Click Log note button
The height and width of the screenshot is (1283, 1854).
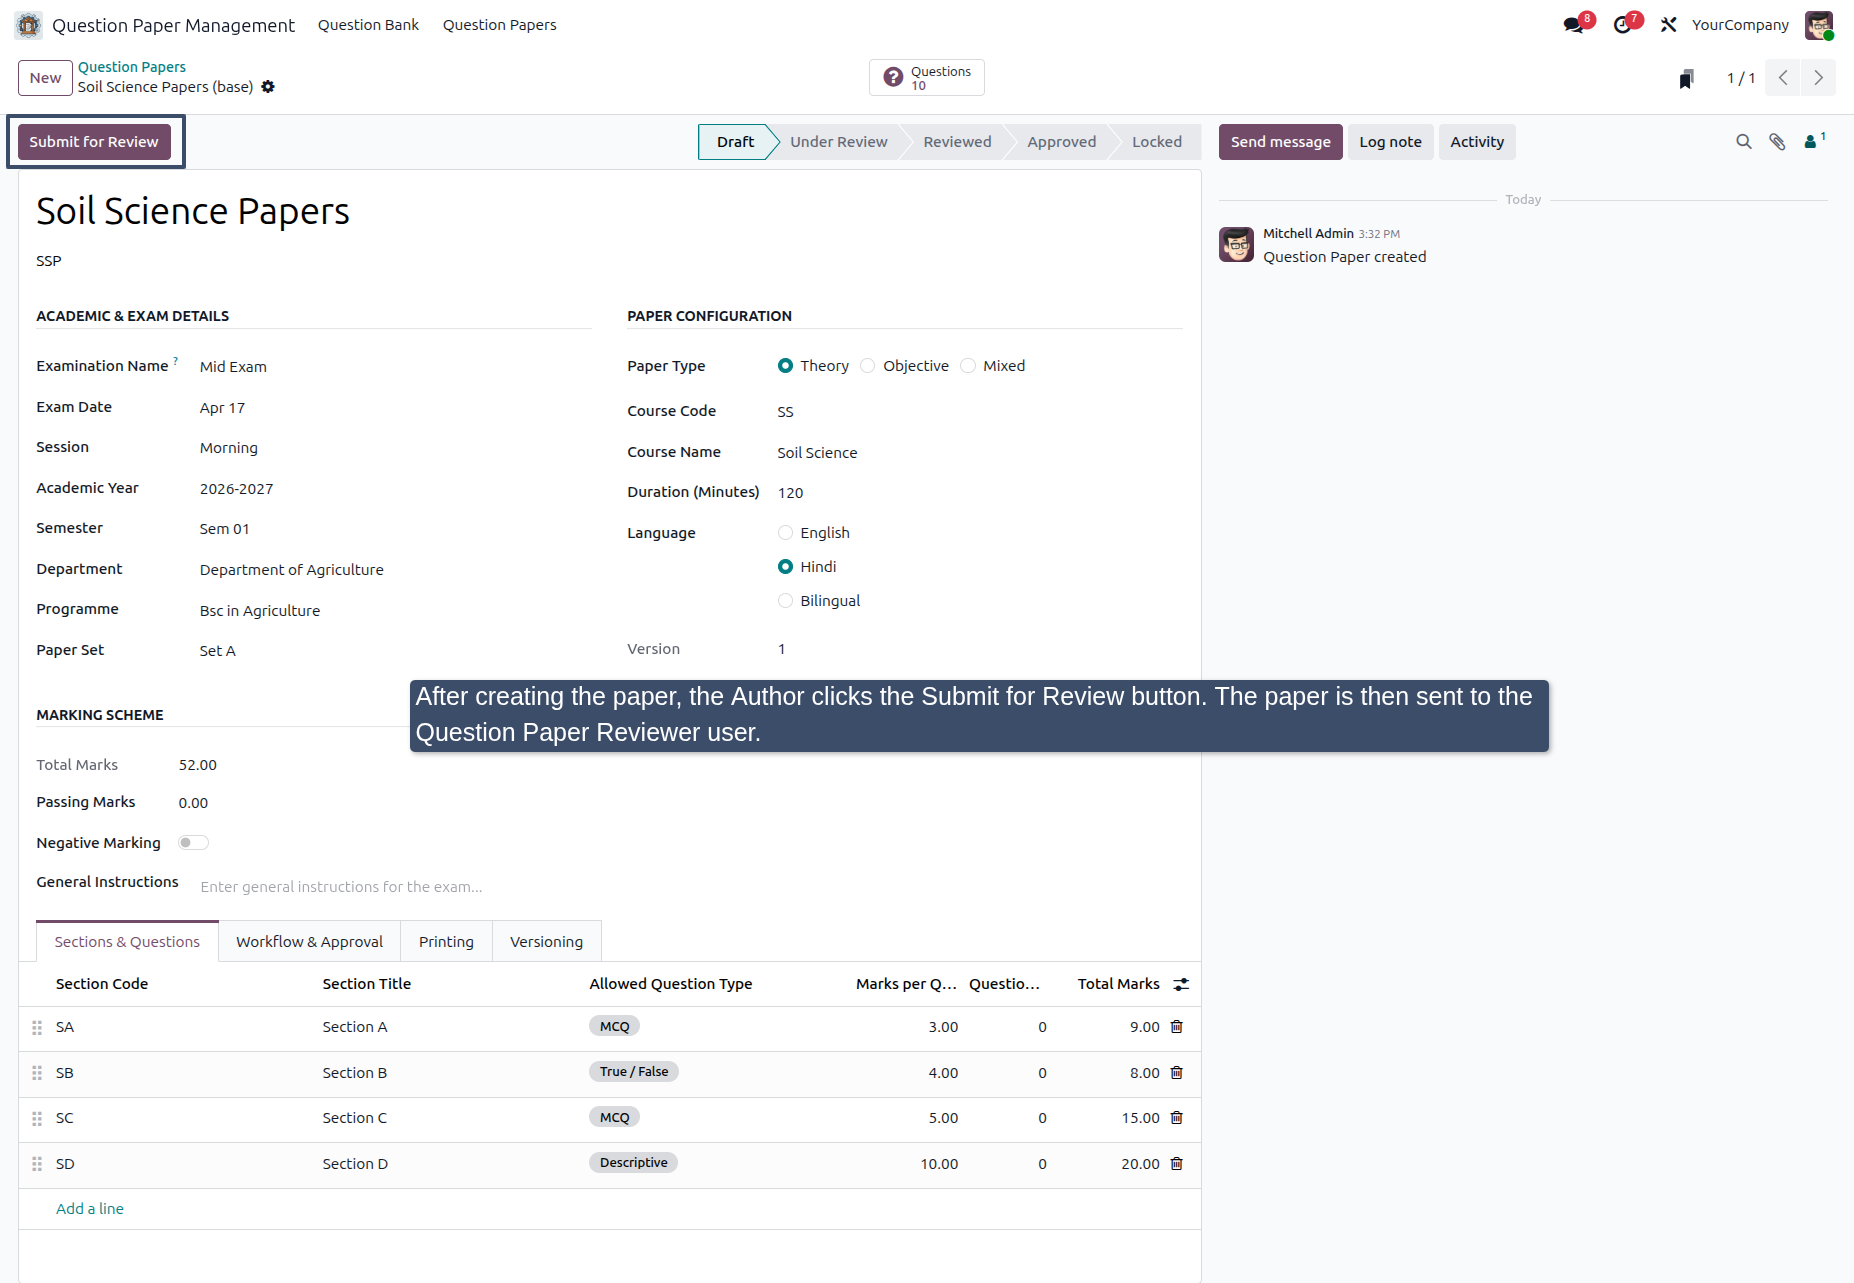coord(1390,142)
